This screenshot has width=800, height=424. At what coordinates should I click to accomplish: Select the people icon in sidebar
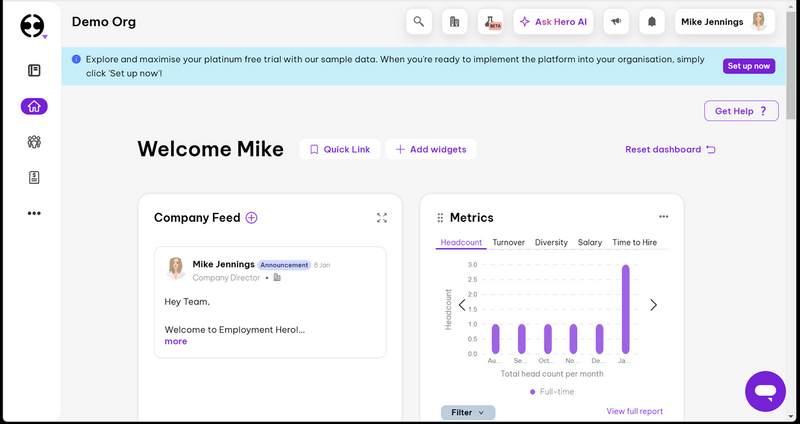point(34,142)
